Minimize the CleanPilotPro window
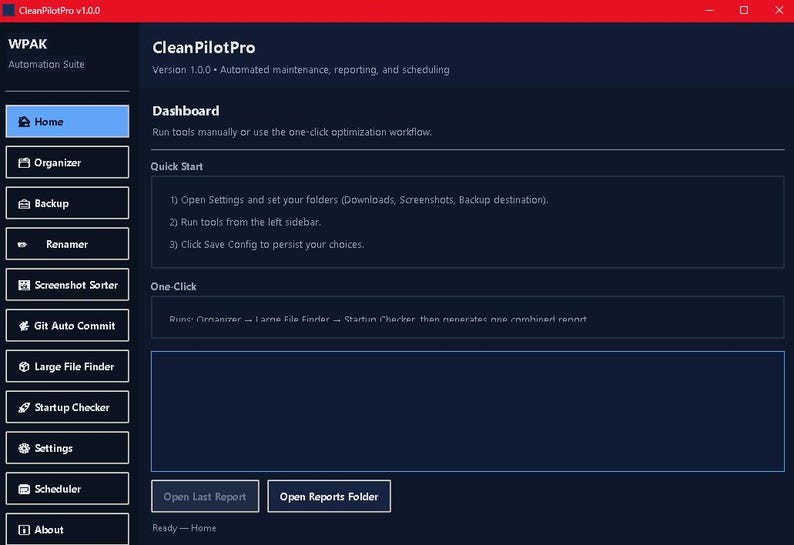Viewport: 794px width, 545px height. [x=709, y=10]
